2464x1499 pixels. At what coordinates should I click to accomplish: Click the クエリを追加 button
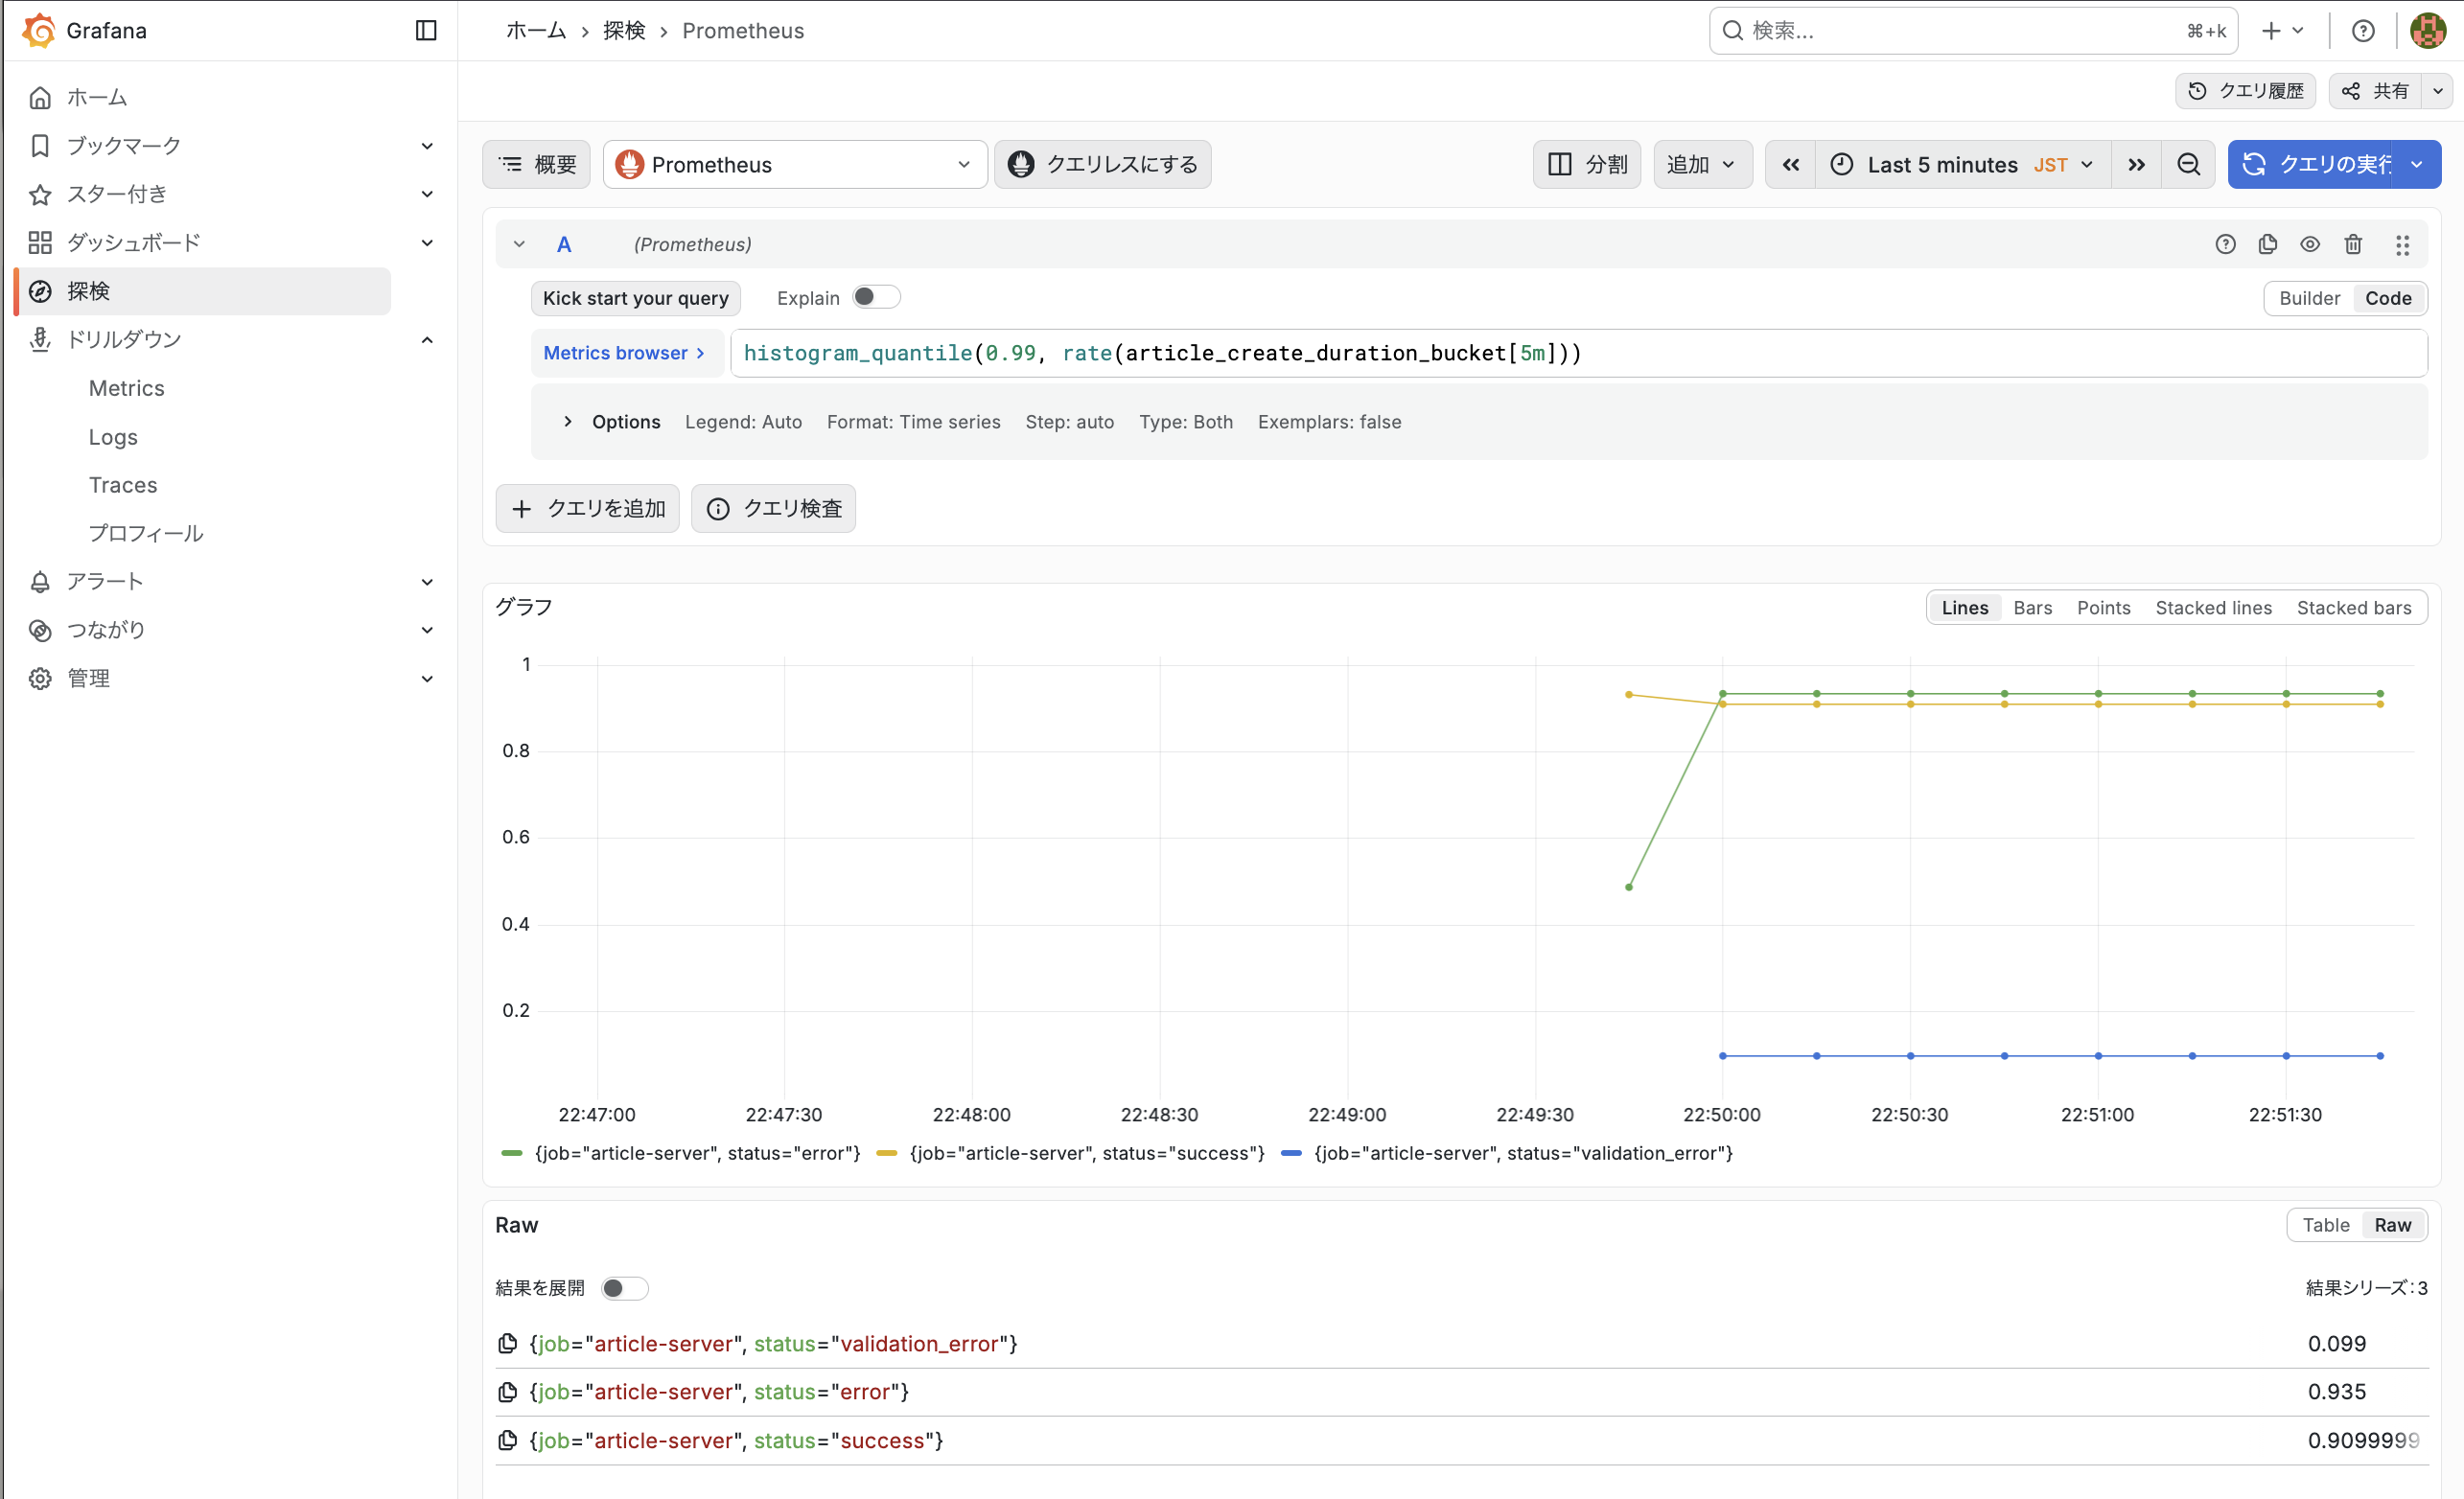(x=587, y=508)
